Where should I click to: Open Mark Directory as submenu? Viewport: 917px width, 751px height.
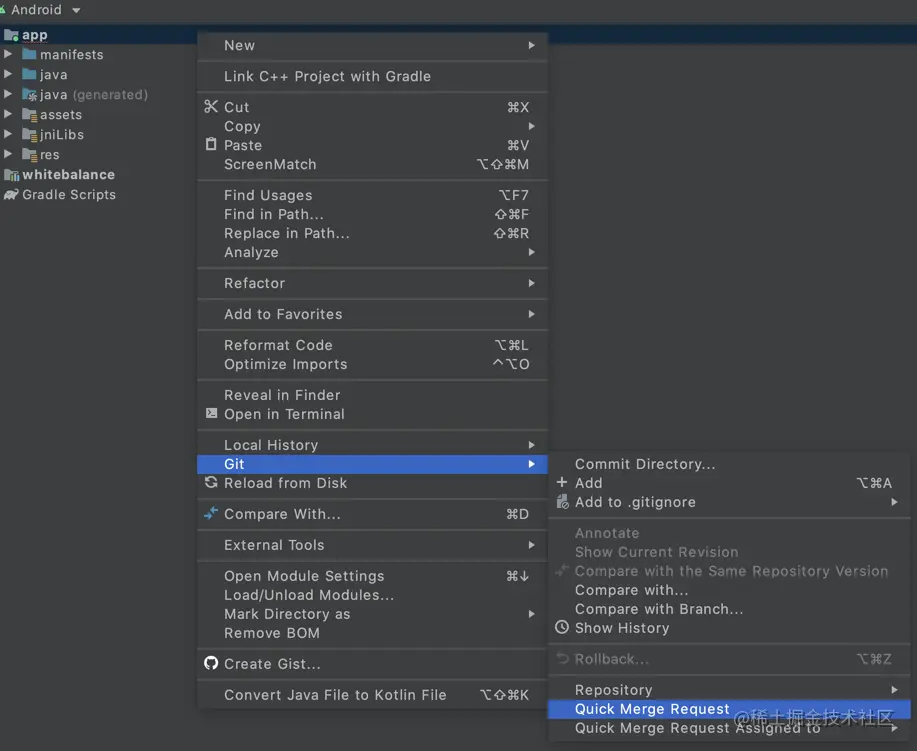[373, 614]
